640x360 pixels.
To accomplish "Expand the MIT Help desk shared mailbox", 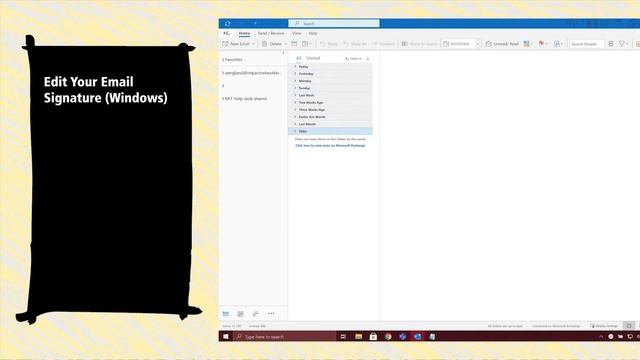I will click(x=223, y=99).
